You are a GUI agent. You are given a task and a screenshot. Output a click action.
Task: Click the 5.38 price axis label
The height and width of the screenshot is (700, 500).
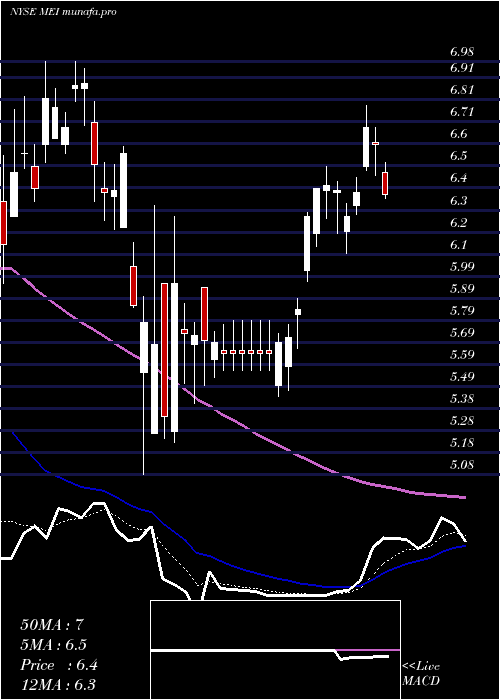pyautogui.click(x=462, y=399)
